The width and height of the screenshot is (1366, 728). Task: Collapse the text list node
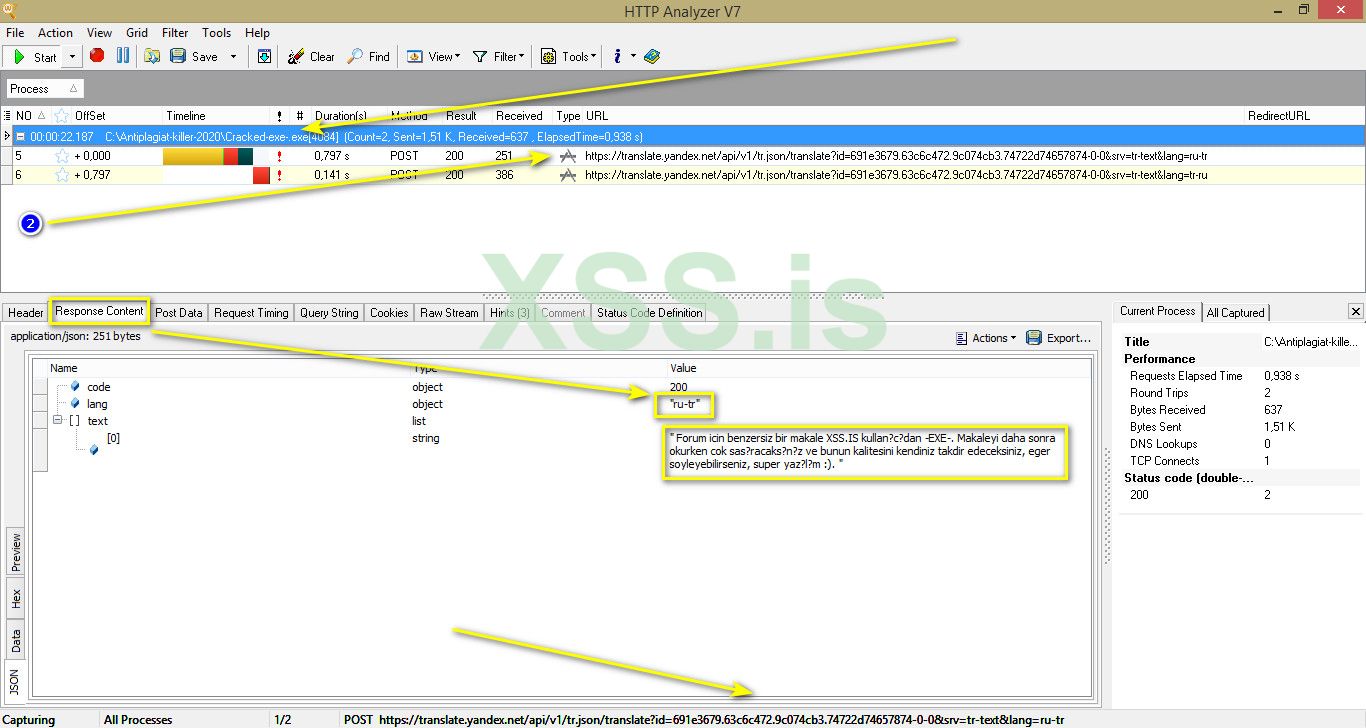pos(58,421)
